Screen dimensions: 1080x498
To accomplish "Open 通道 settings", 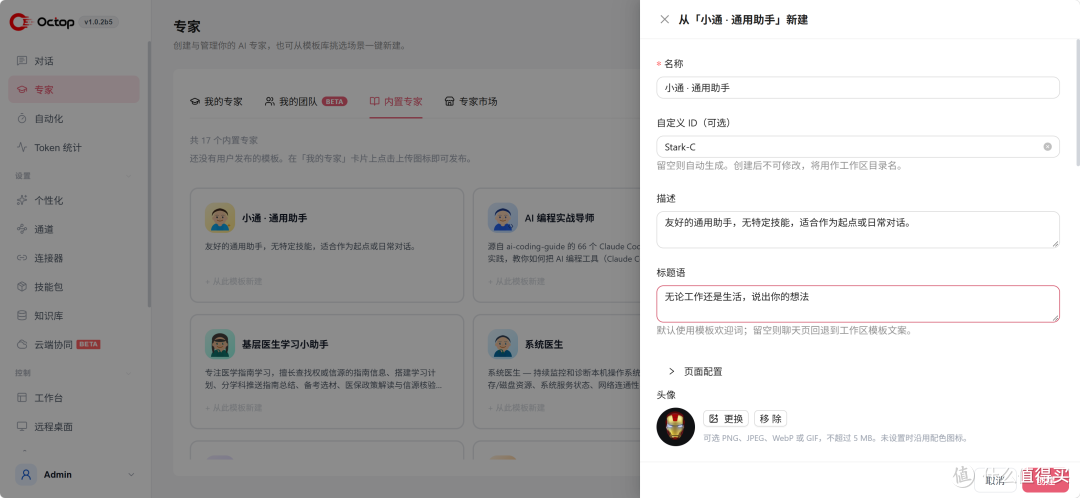I will (74, 229).
